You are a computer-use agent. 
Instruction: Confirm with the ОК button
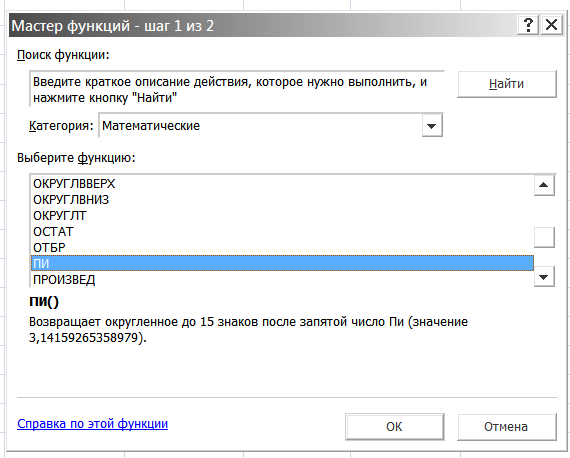coord(394,427)
